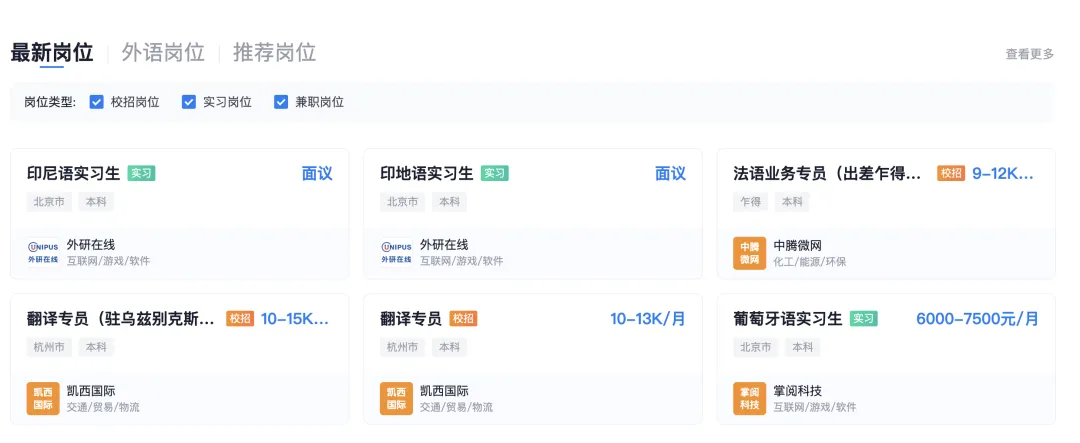Toggle the 实习岗位 checkbox

point(189,102)
